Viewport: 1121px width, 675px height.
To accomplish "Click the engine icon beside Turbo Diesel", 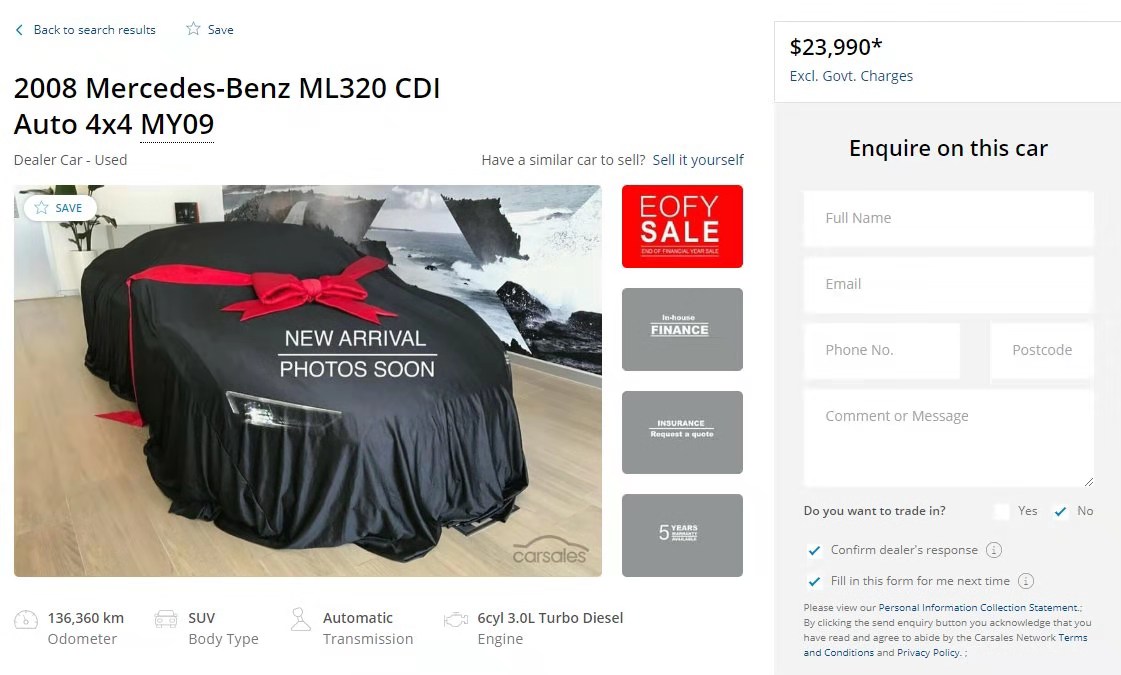I will (455, 619).
